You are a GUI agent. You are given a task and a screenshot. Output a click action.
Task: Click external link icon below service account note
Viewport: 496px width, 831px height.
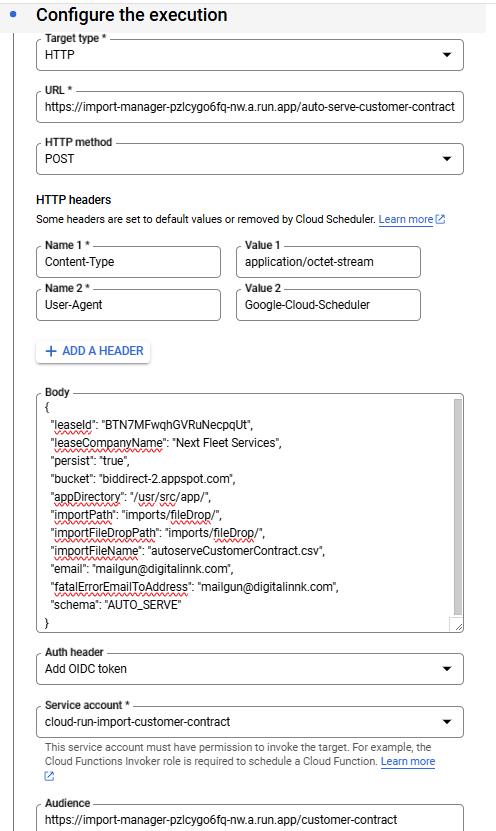pyautogui.click(x=49, y=776)
